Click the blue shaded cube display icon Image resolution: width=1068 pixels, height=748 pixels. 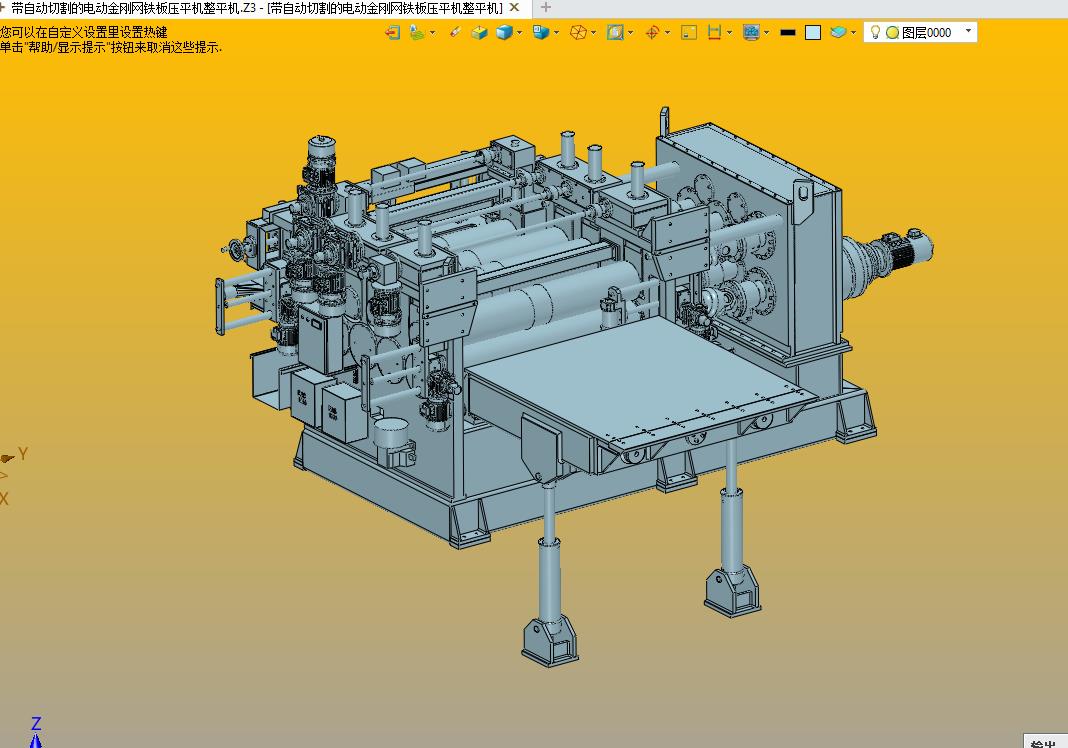(x=504, y=32)
